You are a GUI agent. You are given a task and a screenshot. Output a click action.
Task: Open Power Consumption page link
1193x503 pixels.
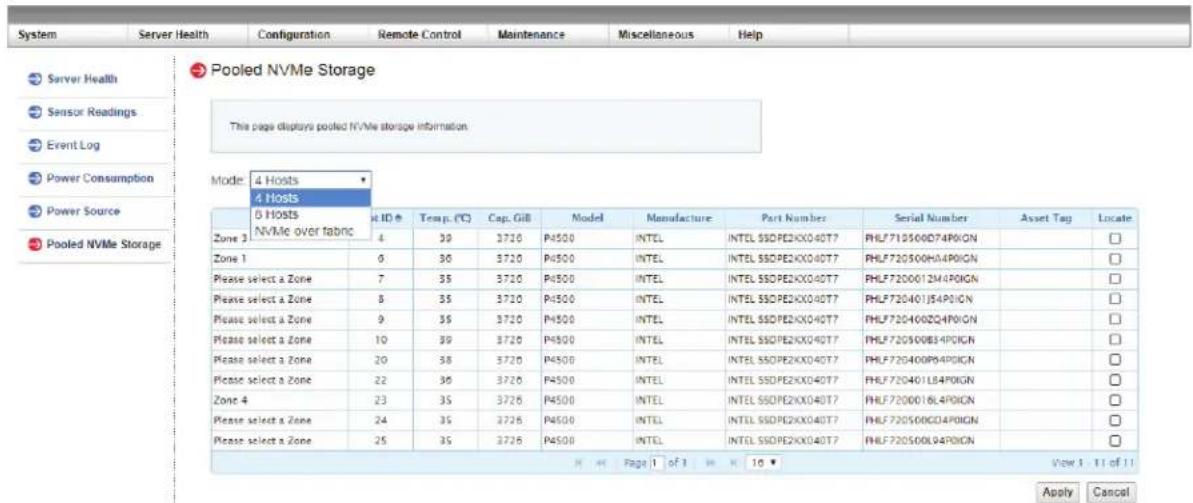pyautogui.click(x=100, y=179)
